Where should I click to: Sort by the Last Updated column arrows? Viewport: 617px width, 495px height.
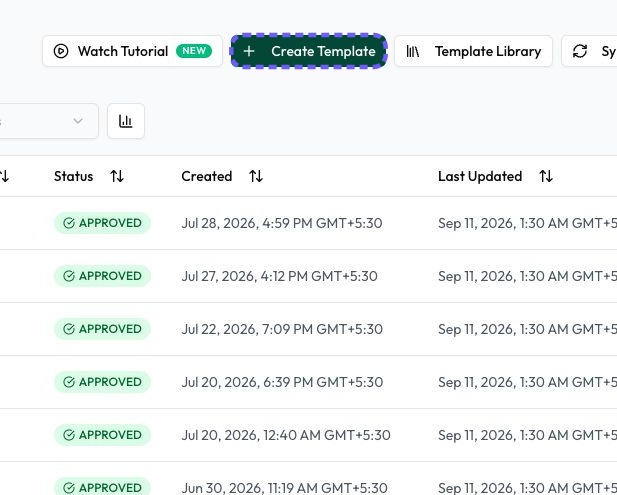(546, 176)
